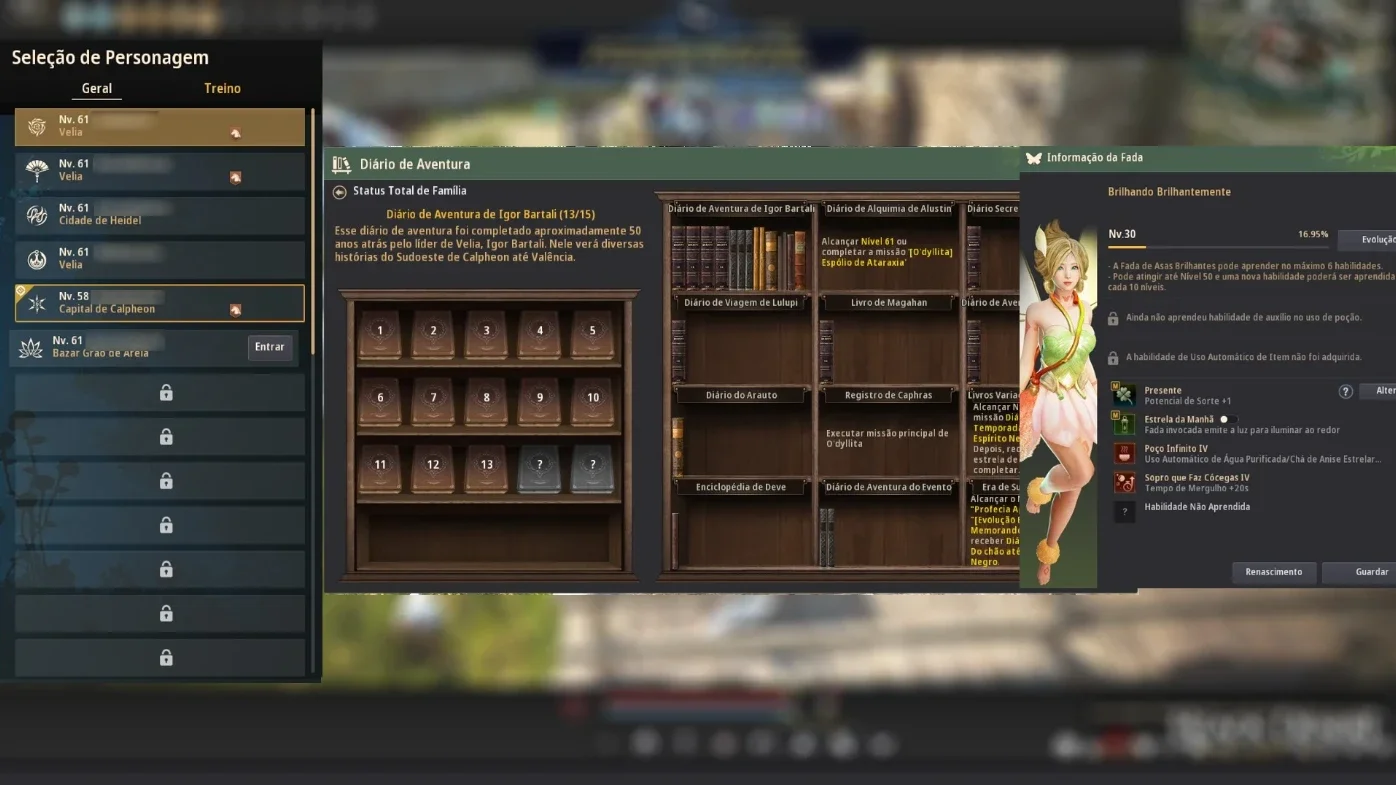
Task: Click the Bazar Grao de Areia class icon
Action: [31, 348]
